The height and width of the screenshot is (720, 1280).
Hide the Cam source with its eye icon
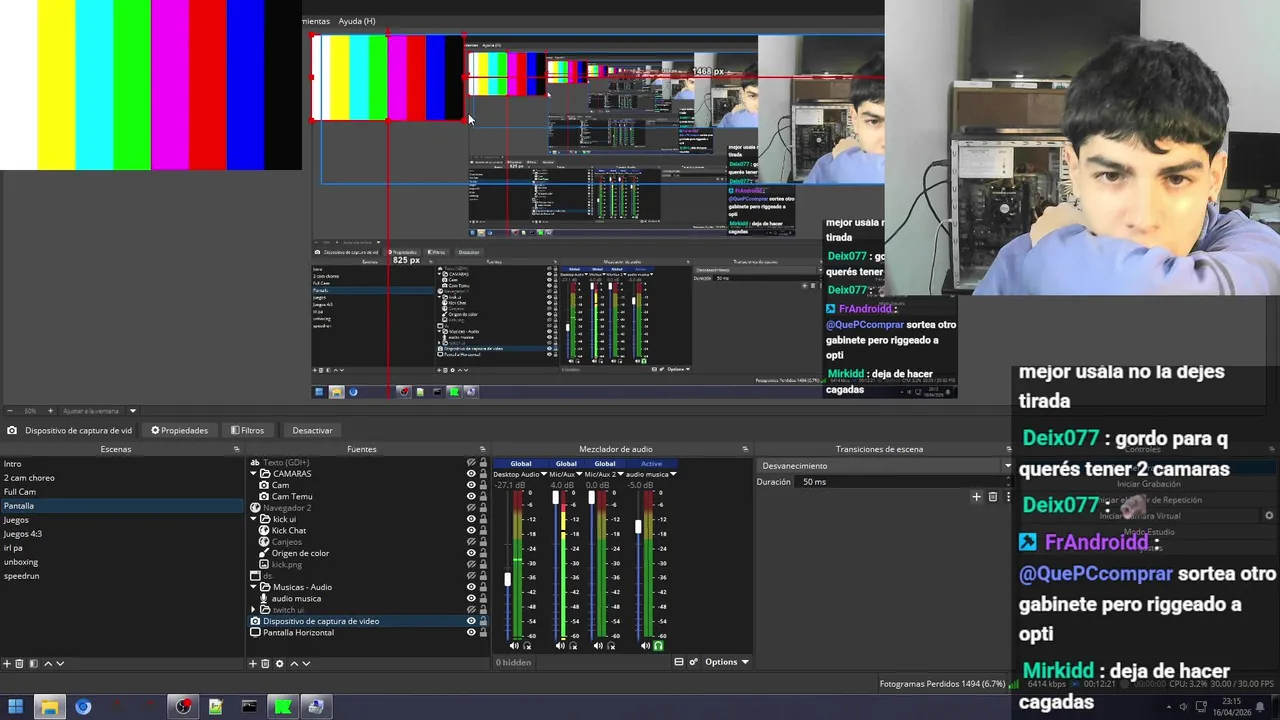471,485
